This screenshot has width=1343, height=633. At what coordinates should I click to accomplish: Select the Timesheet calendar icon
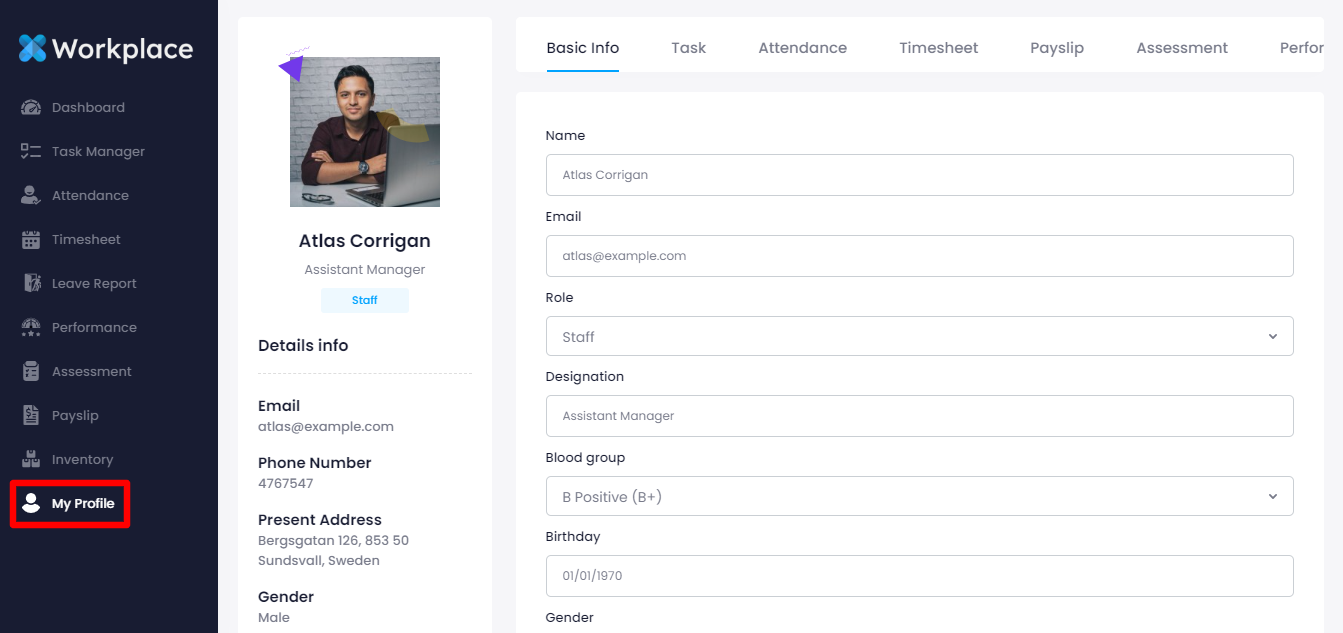pos(31,240)
